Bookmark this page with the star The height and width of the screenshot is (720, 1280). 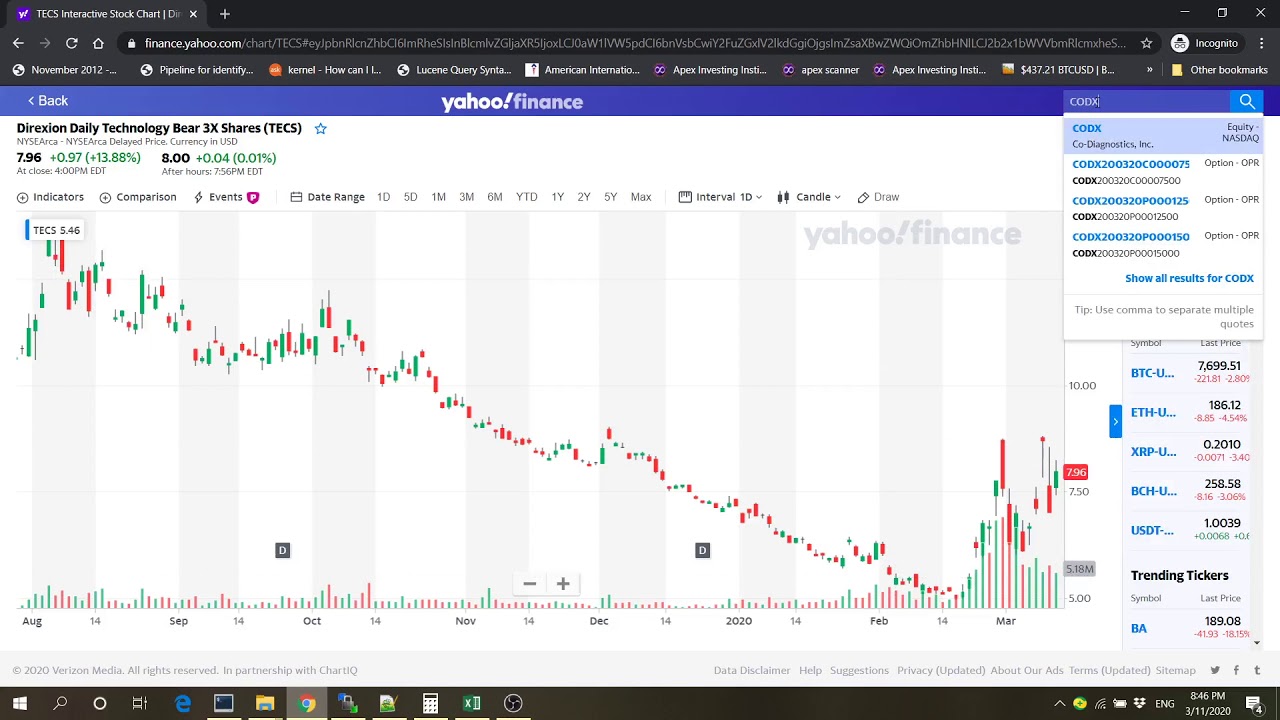click(x=1147, y=43)
